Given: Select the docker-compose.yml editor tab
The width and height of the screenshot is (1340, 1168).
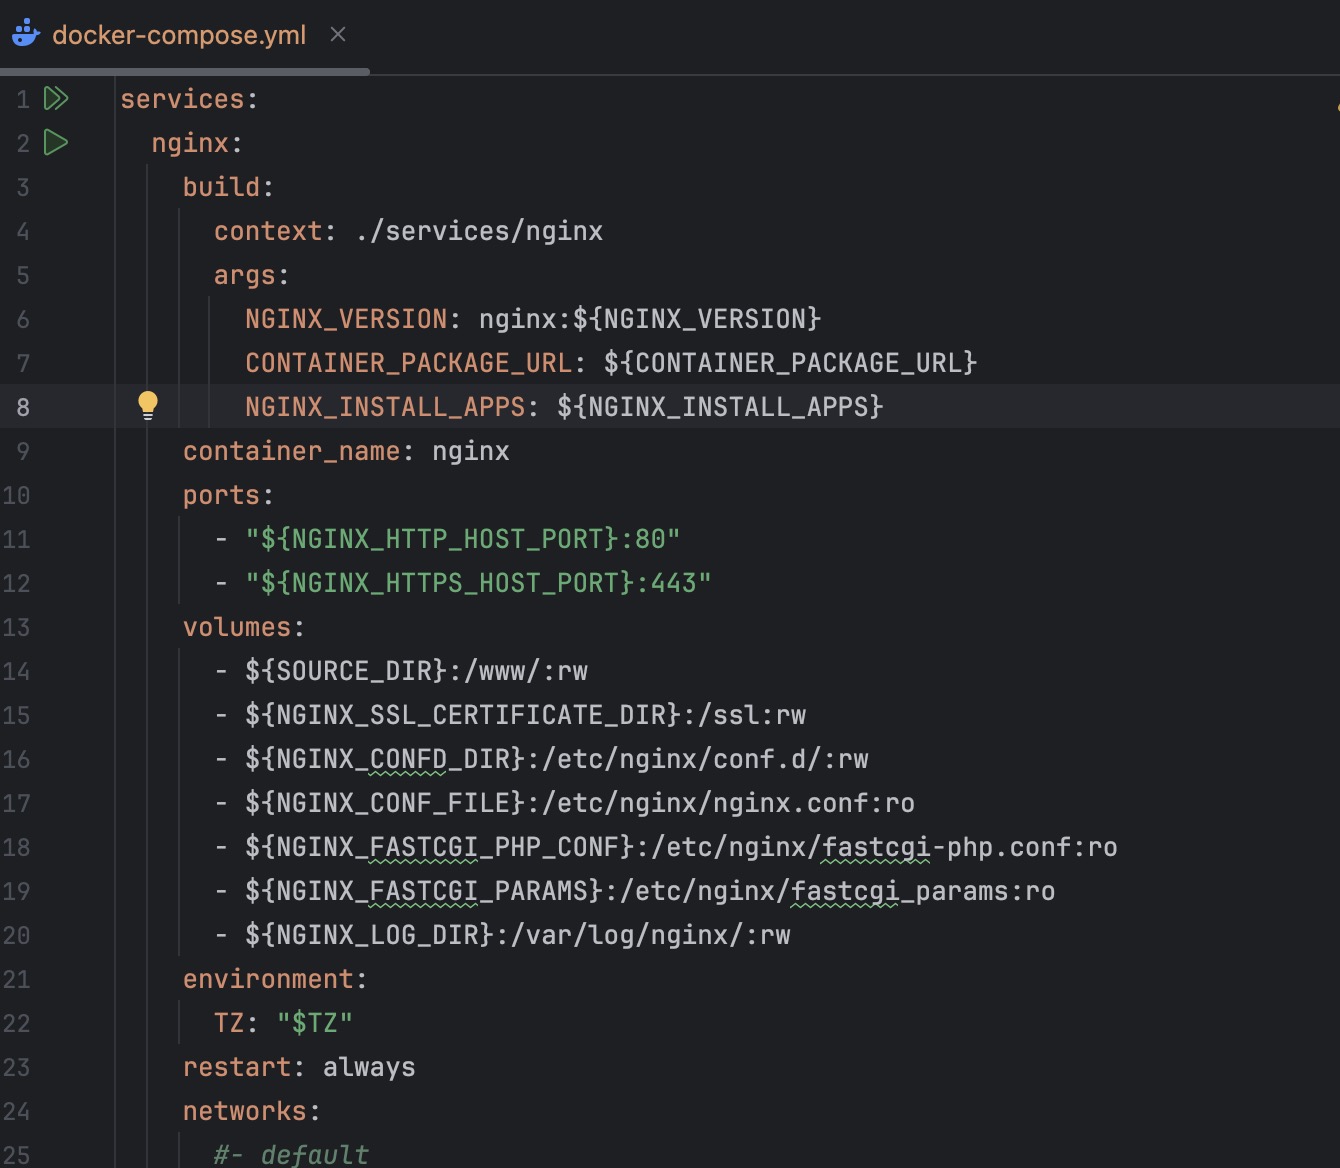Looking at the screenshot, I should coord(178,35).
